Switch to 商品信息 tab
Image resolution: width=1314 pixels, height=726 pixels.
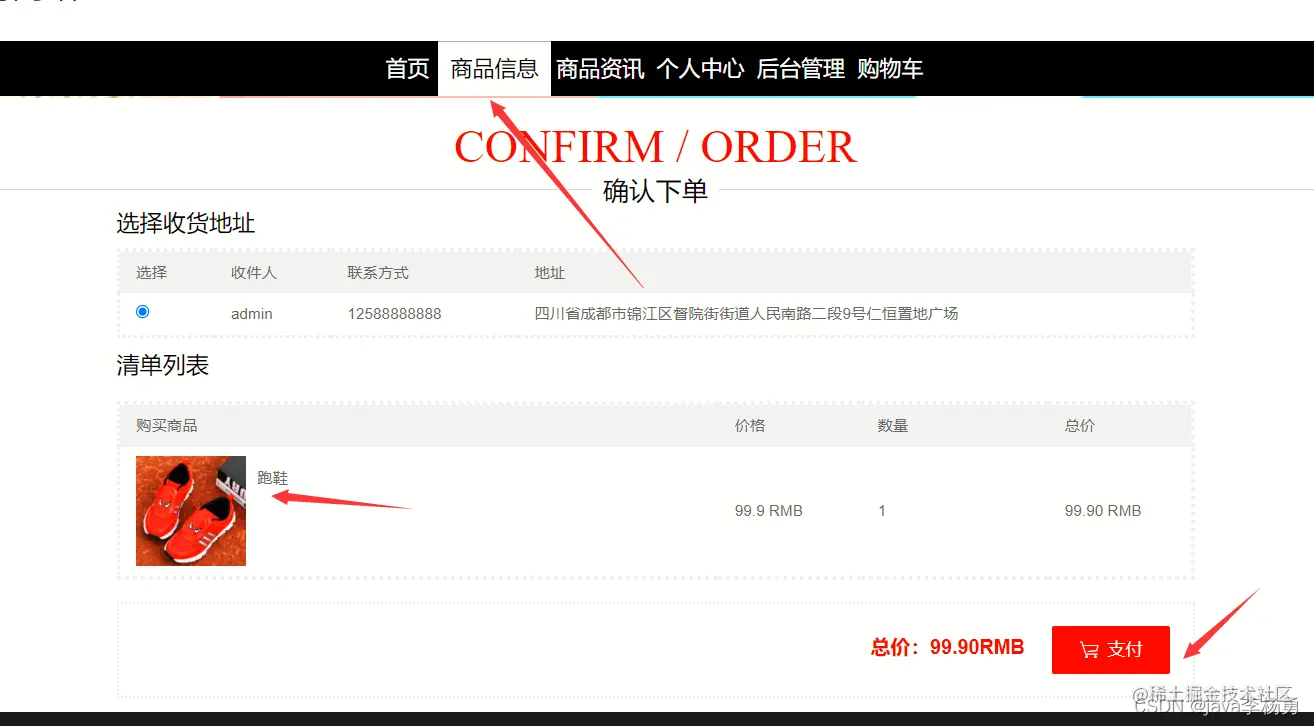[x=494, y=69]
